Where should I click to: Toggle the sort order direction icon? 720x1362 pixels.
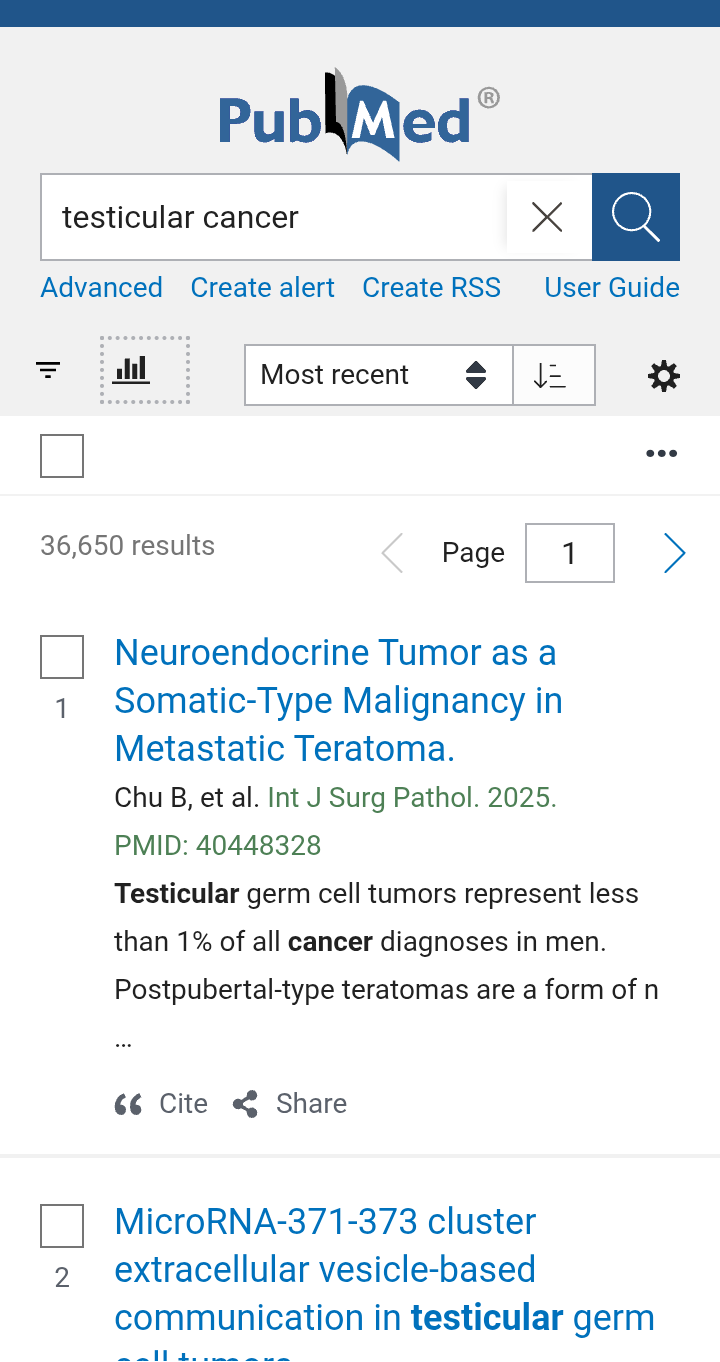pos(550,375)
